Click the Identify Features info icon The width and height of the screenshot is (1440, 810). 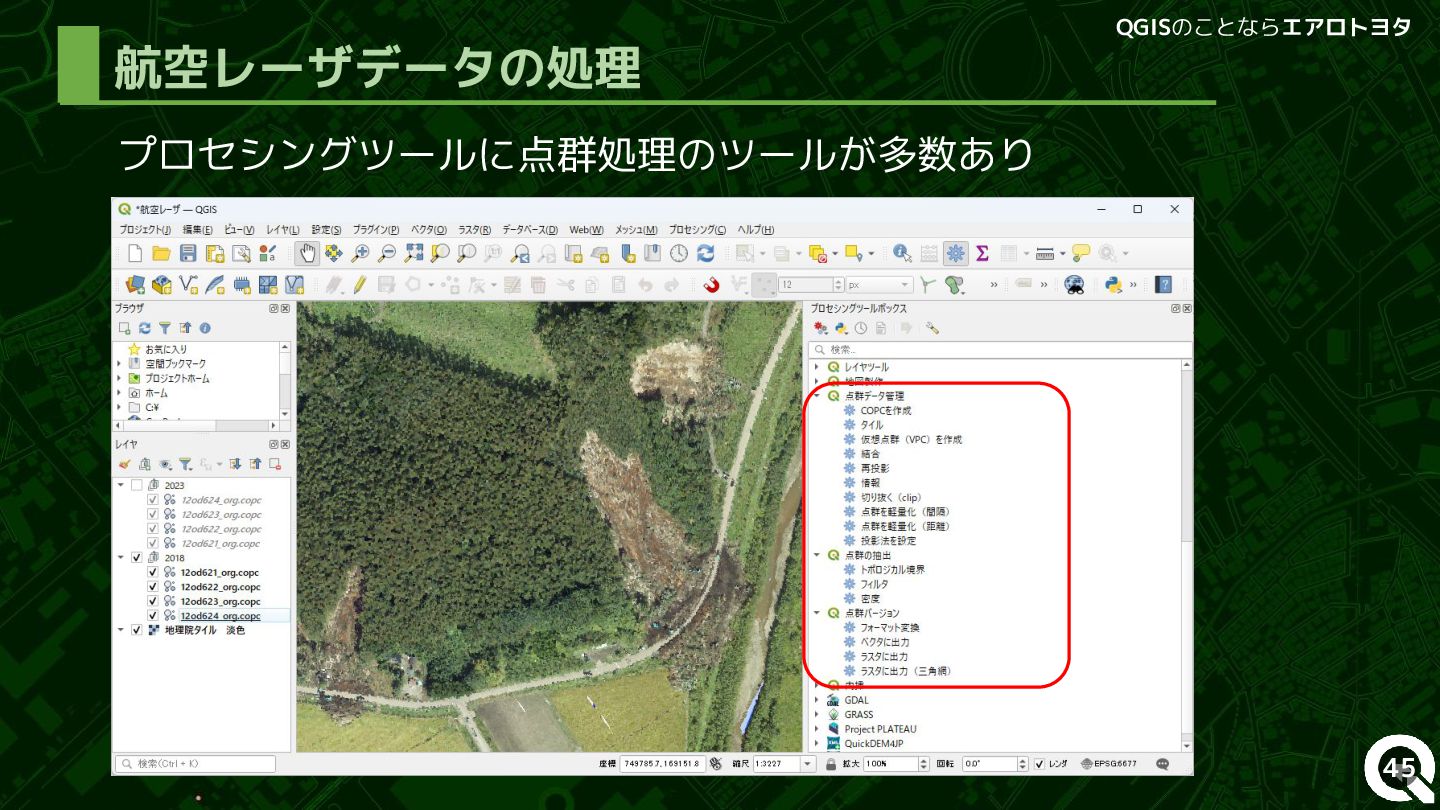[x=902, y=254]
